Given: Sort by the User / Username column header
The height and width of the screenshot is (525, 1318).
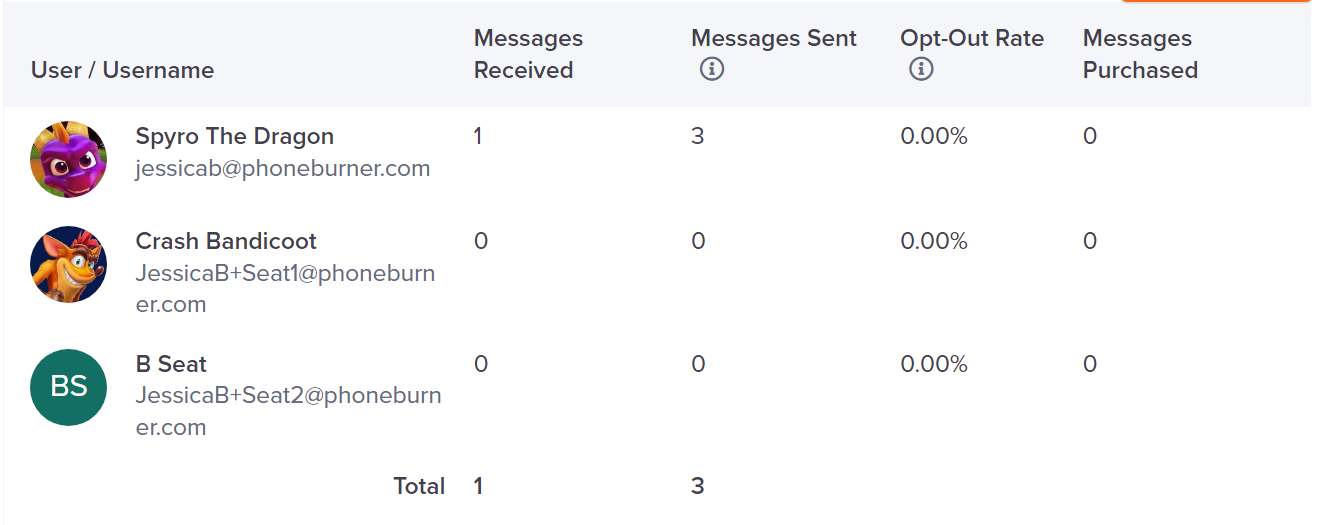Looking at the screenshot, I should pos(122,70).
